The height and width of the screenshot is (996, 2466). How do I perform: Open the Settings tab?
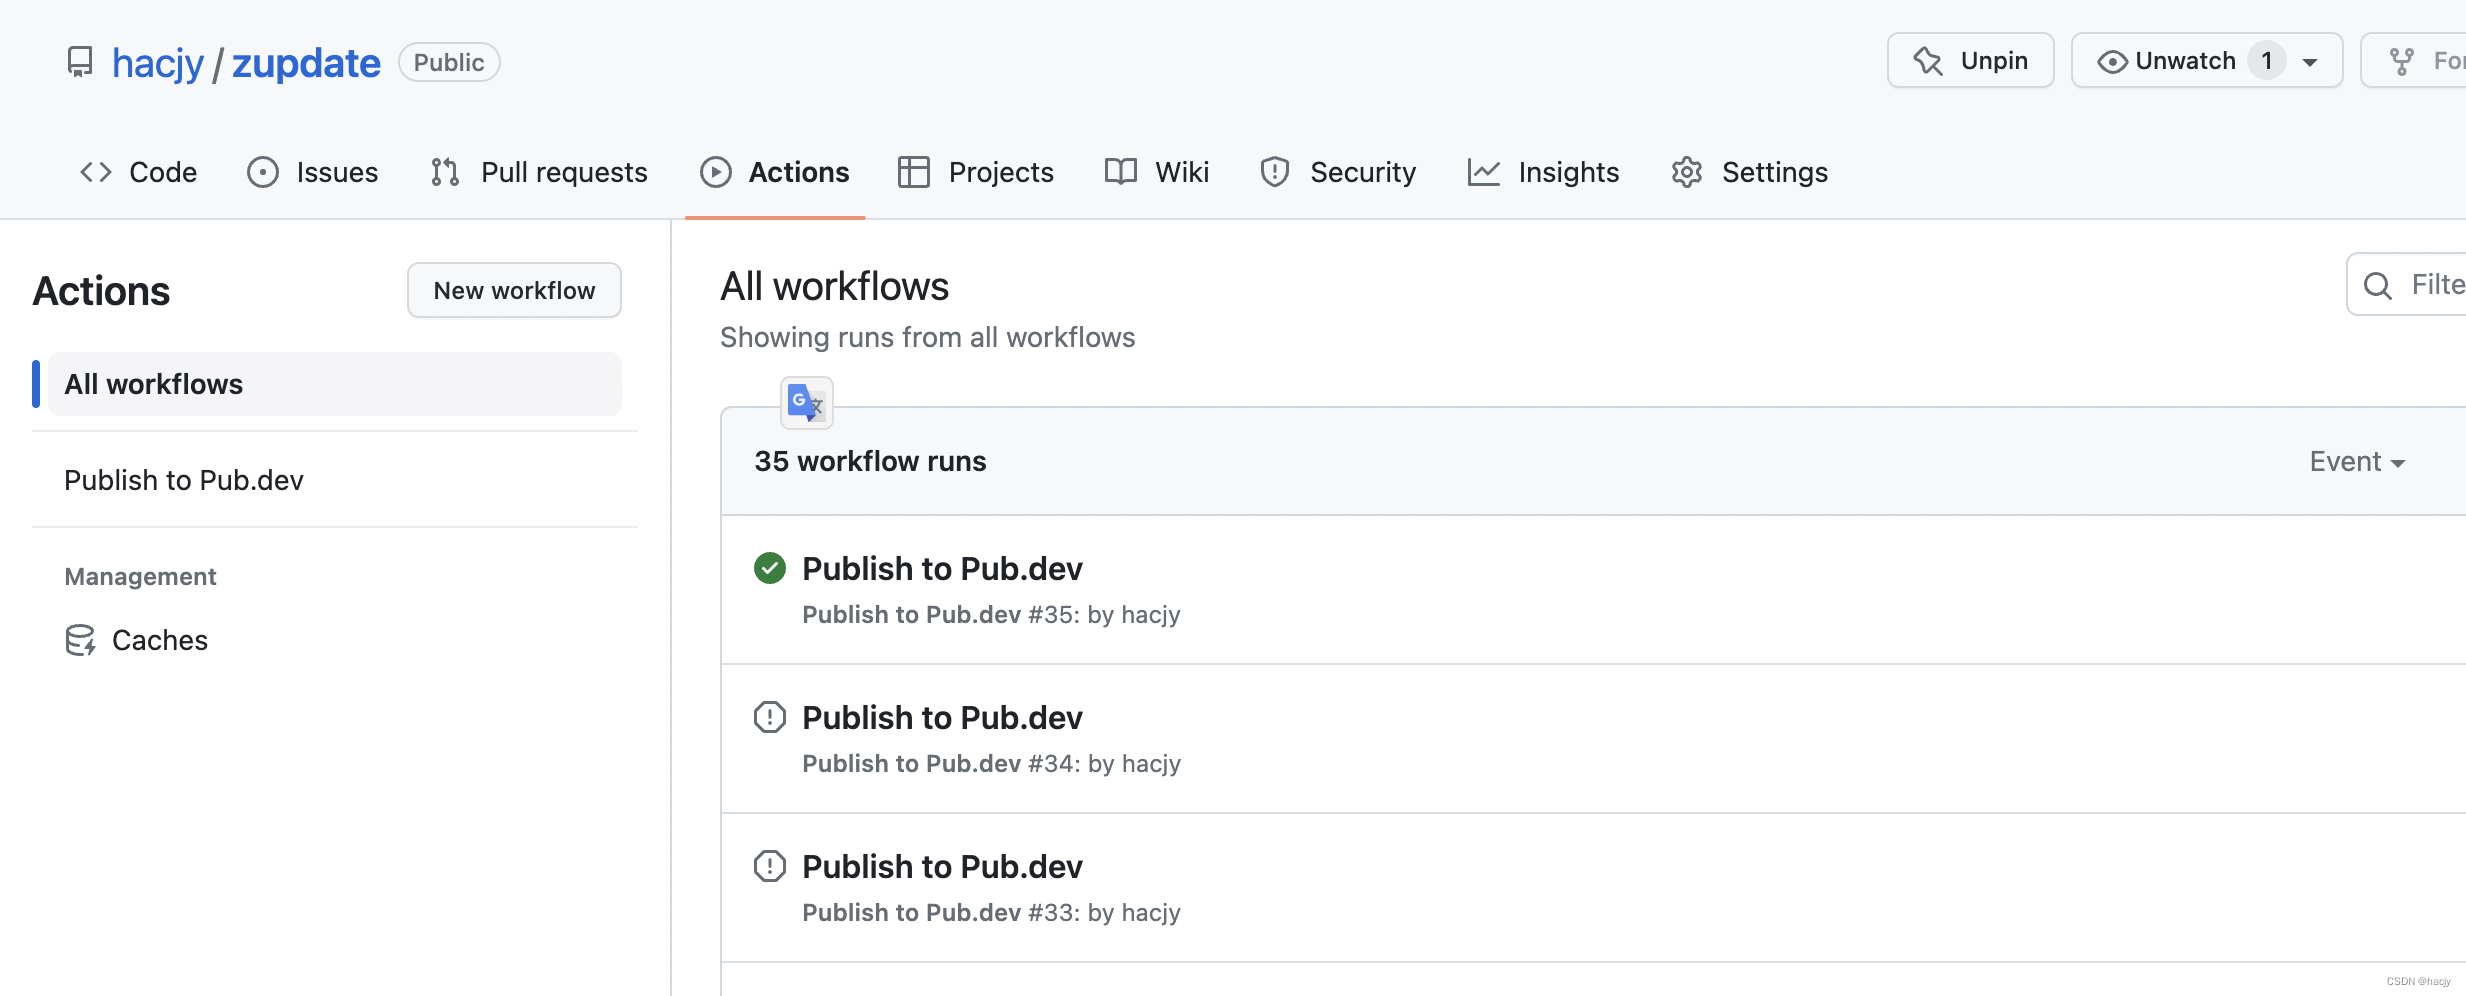(1750, 172)
